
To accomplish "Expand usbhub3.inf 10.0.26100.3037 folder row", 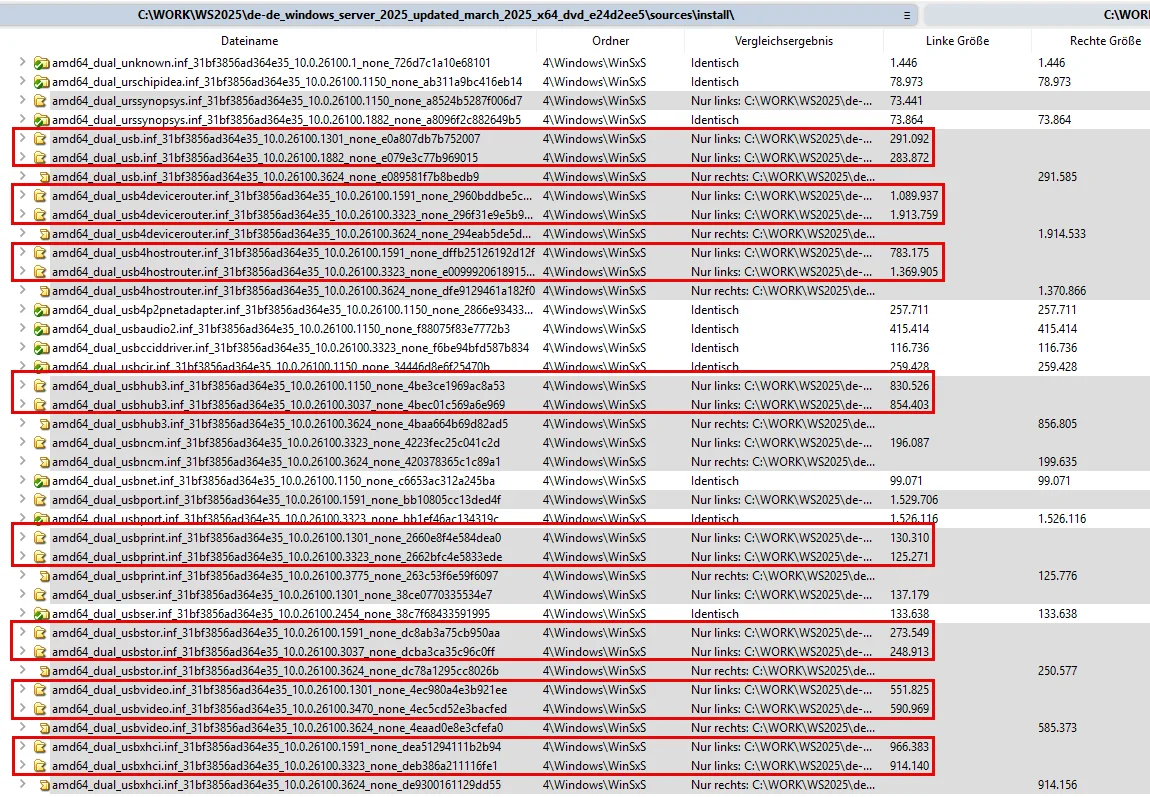I will click(x=23, y=404).
